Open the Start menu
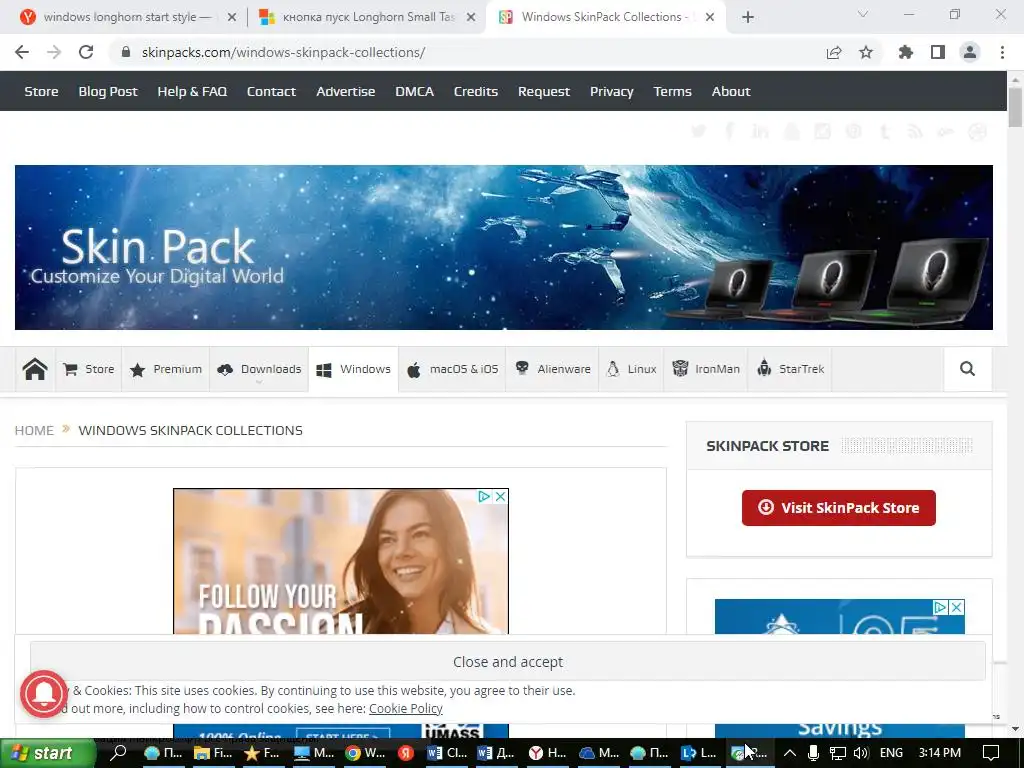This screenshot has height=768, width=1024. coord(47,753)
